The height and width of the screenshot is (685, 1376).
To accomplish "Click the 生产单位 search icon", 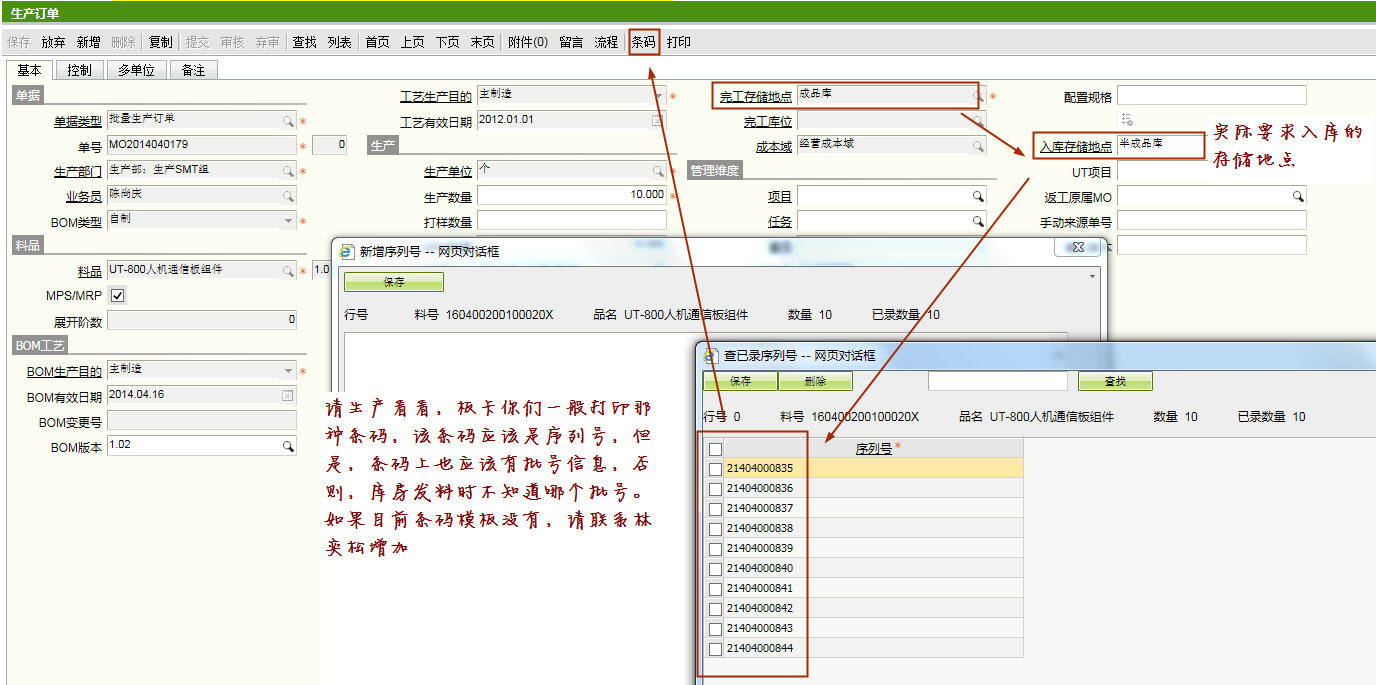I will point(658,171).
